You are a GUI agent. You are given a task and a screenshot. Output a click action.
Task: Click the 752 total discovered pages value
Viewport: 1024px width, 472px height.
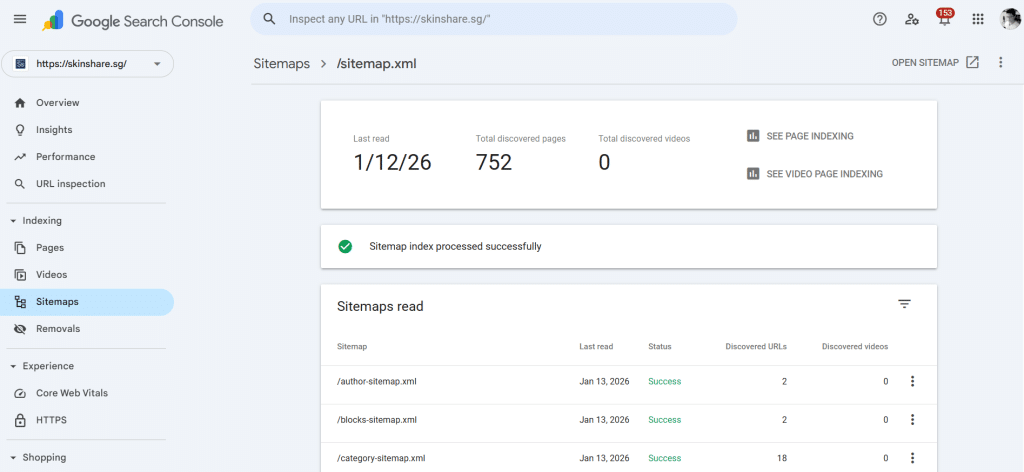[494, 162]
